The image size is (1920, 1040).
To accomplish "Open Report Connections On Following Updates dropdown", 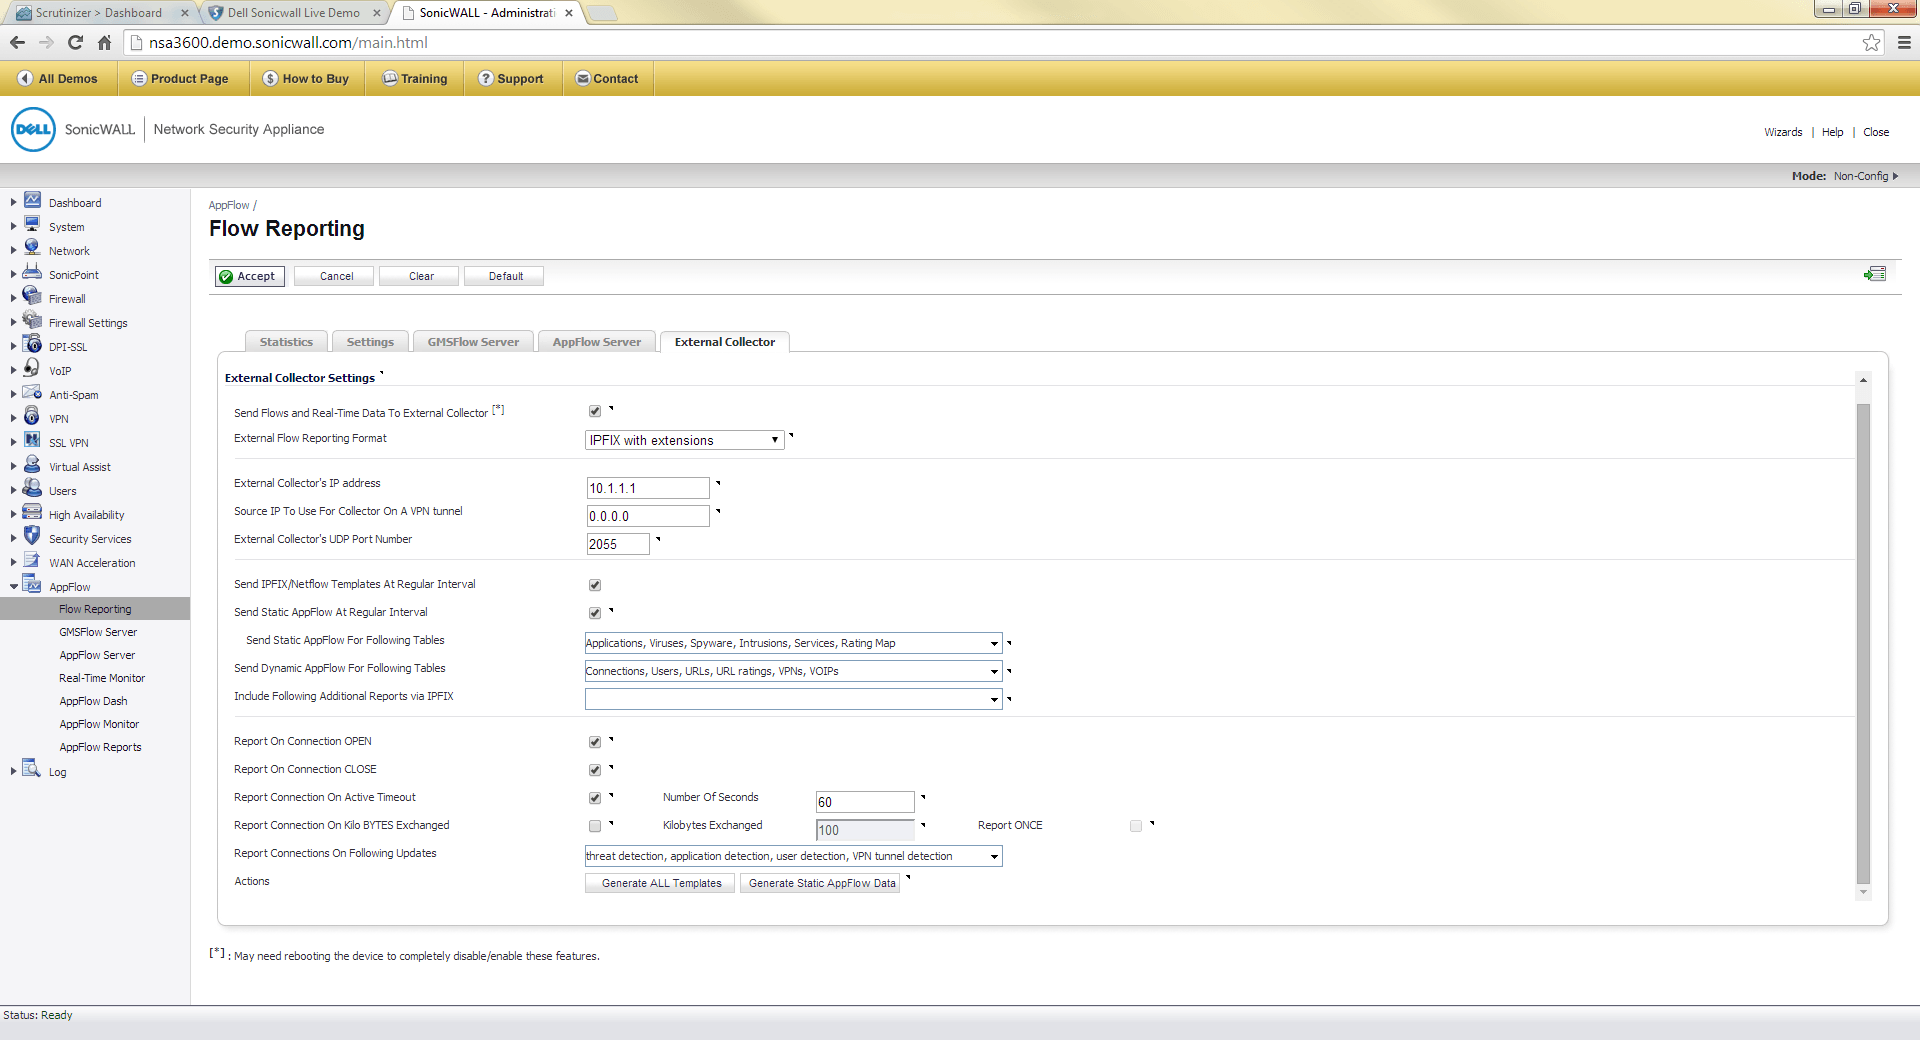I will point(793,856).
